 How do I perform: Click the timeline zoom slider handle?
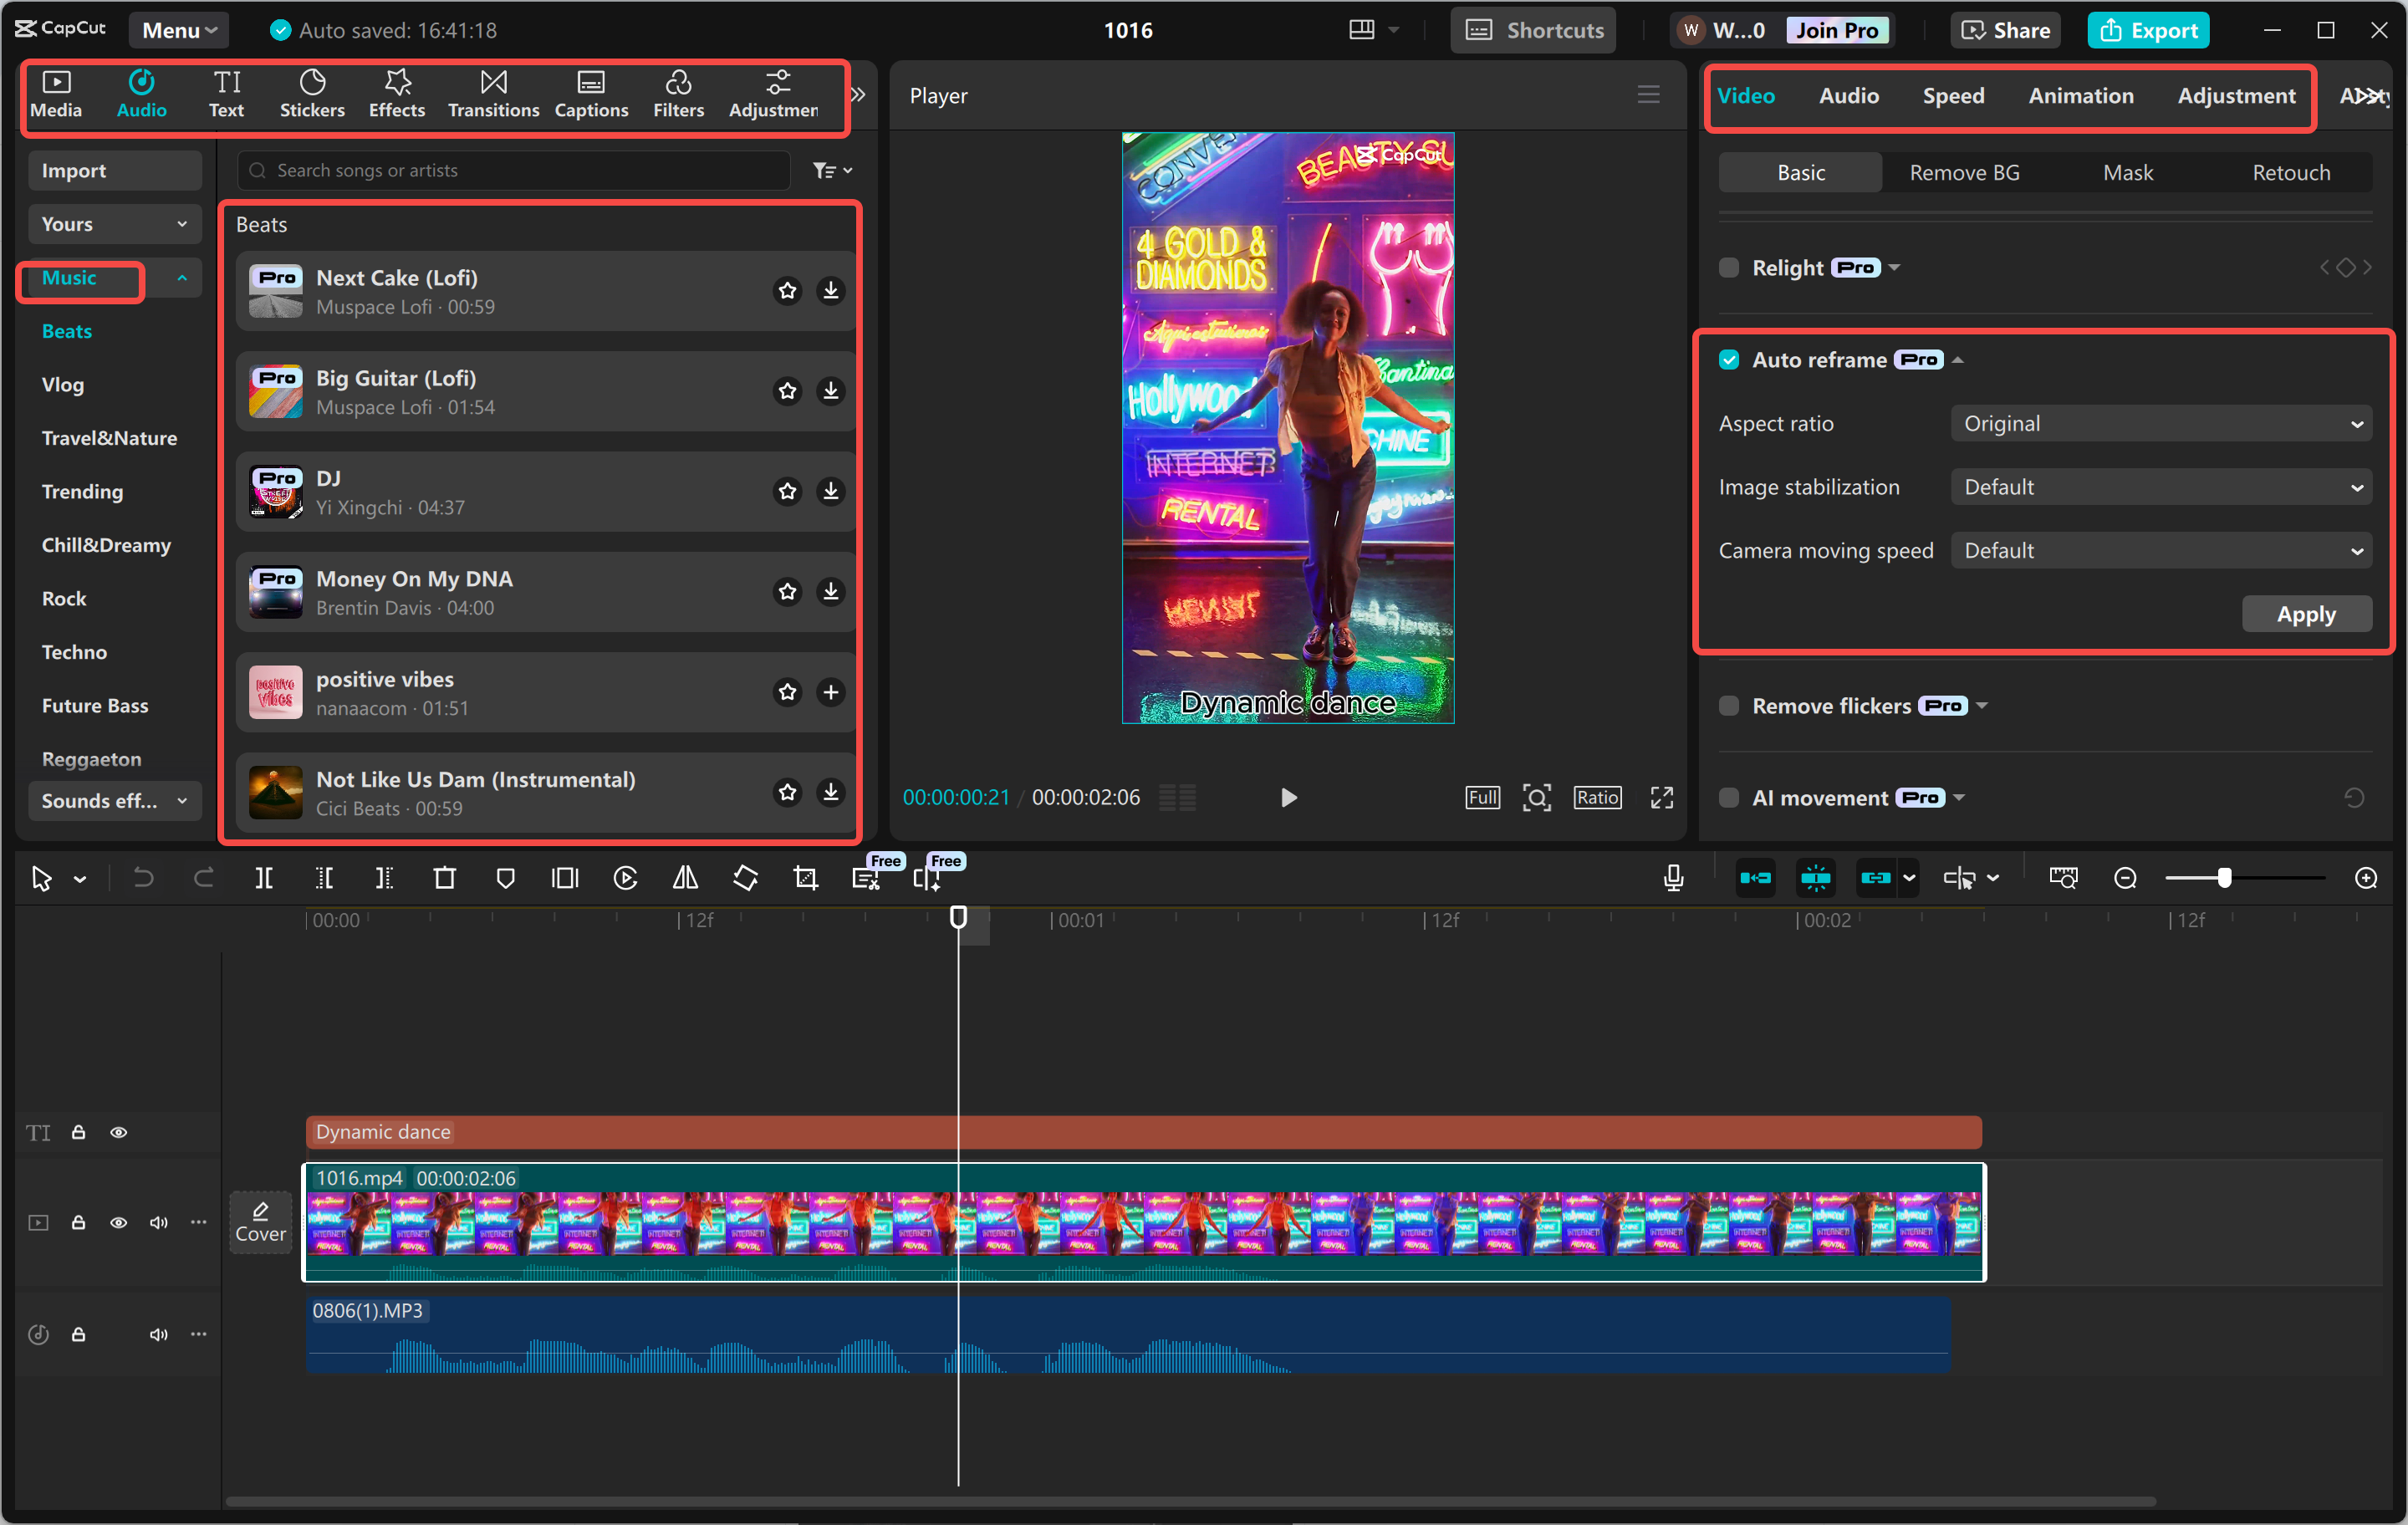[x=2224, y=878]
